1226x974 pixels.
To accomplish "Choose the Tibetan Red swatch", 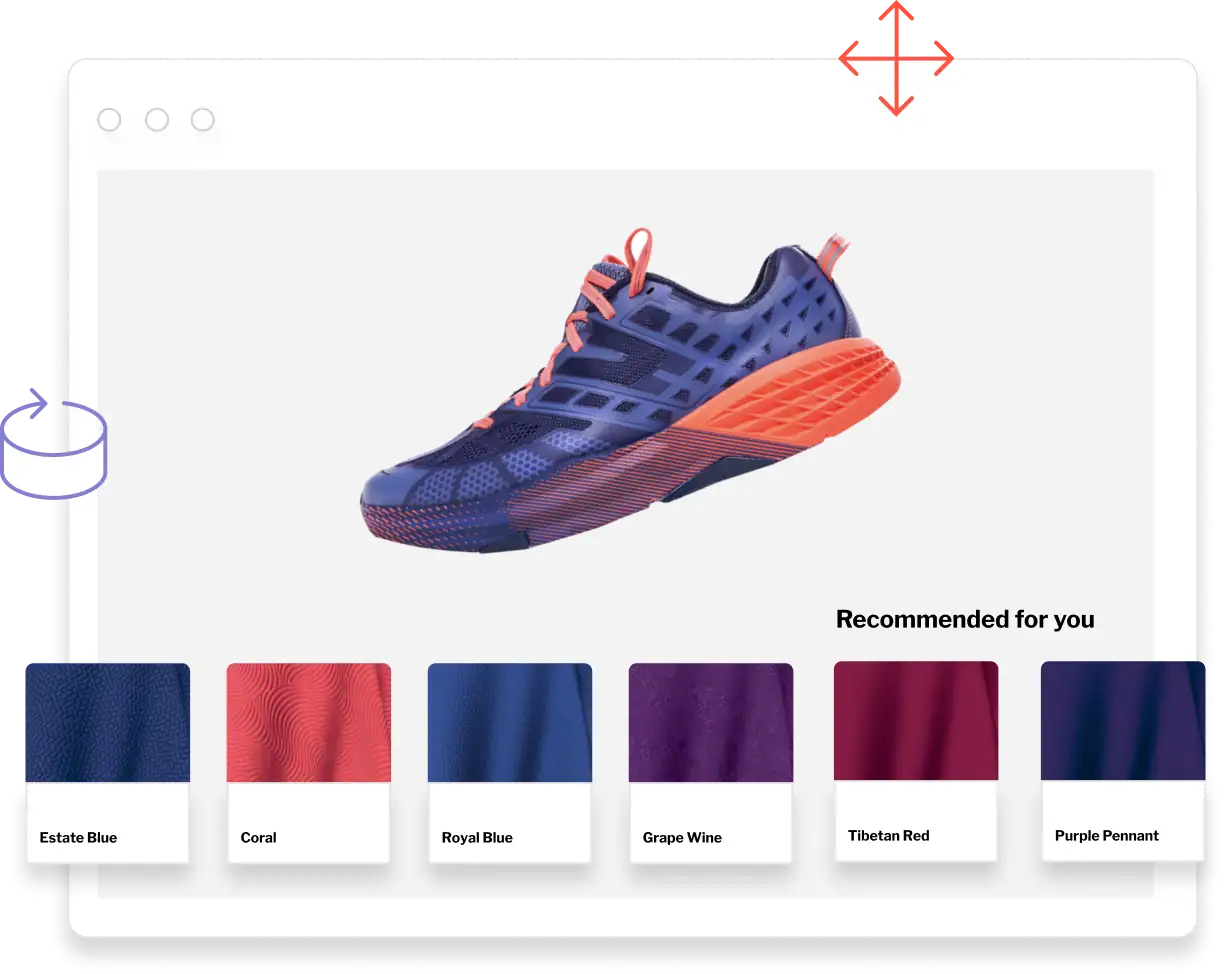I will pos(916,760).
